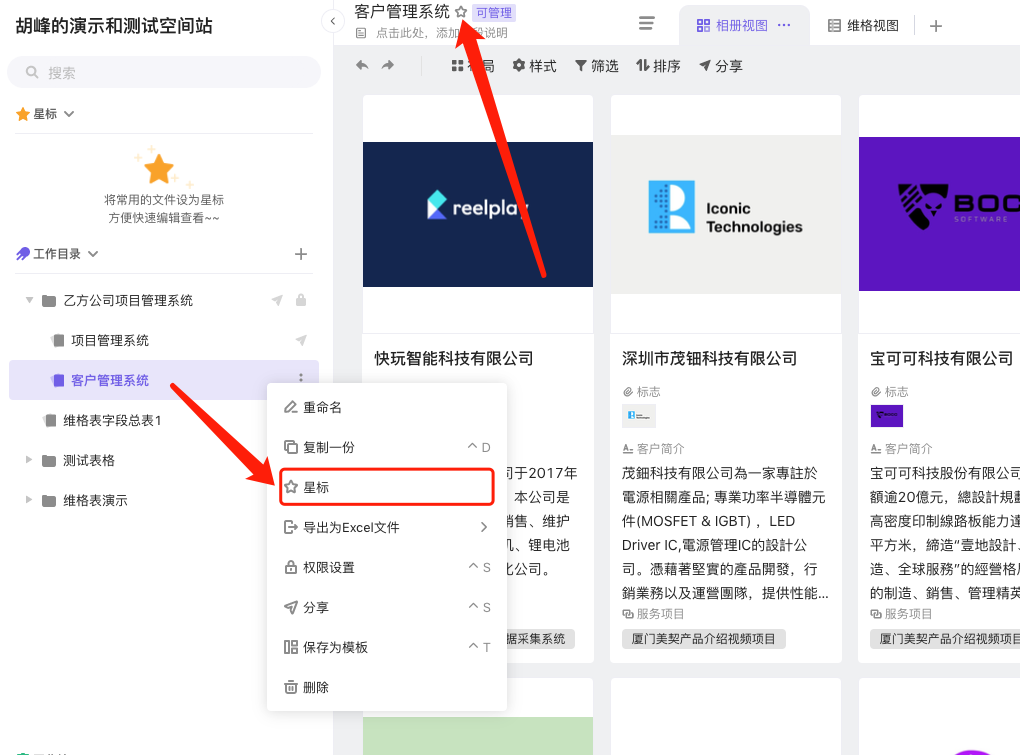Redo the last undone action
Viewport: 1020px width, 755px height.
[388, 65]
